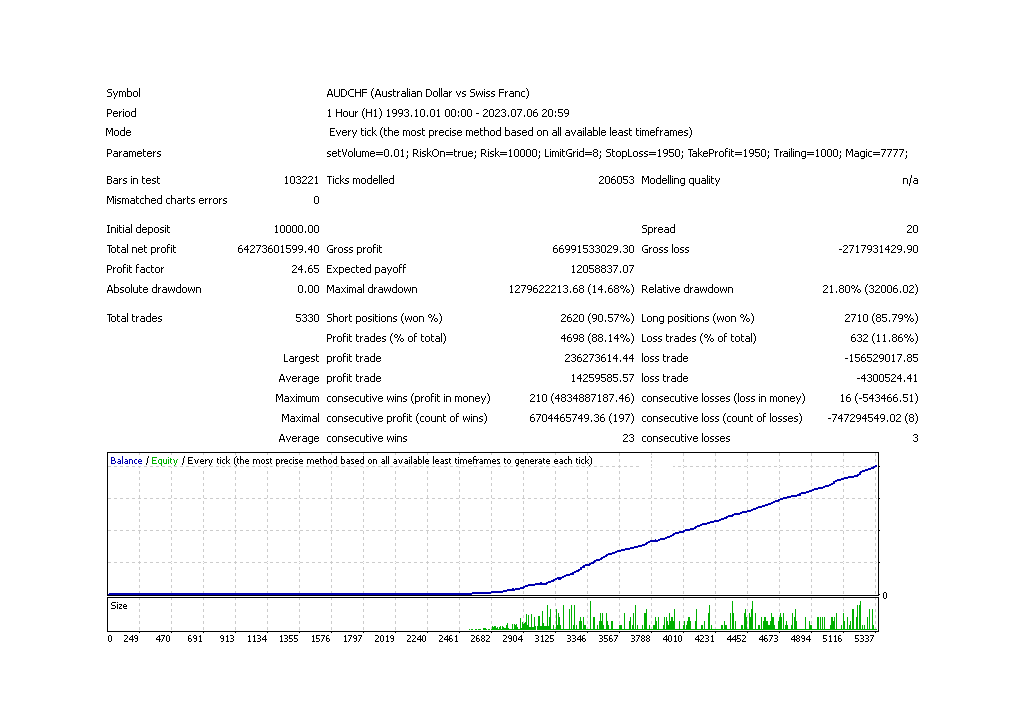The height and width of the screenshot is (720, 1023).
Task: Click Total net profit value 64273601599.40
Action: click(x=278, y=249)
